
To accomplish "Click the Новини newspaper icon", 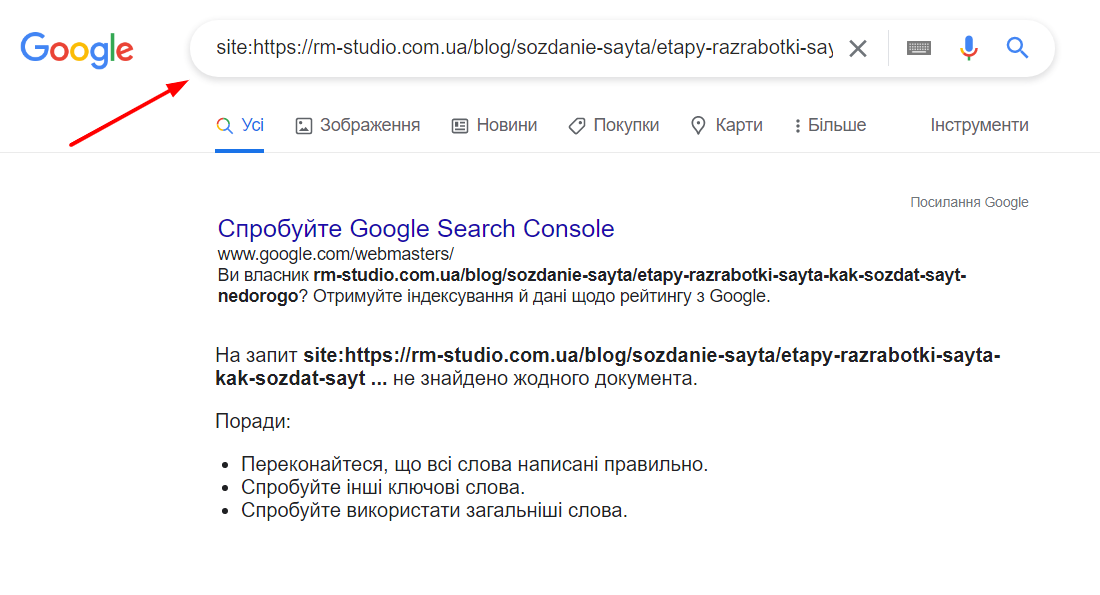I will (460, 126).
